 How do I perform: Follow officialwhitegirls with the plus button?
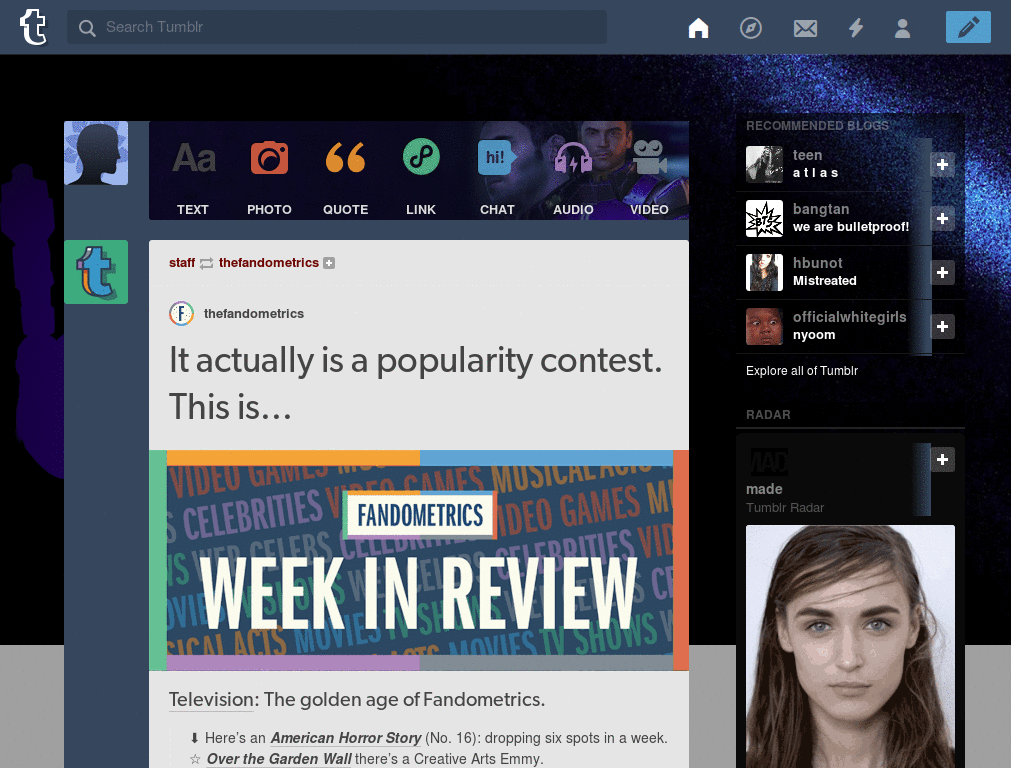tap(942, 327)
